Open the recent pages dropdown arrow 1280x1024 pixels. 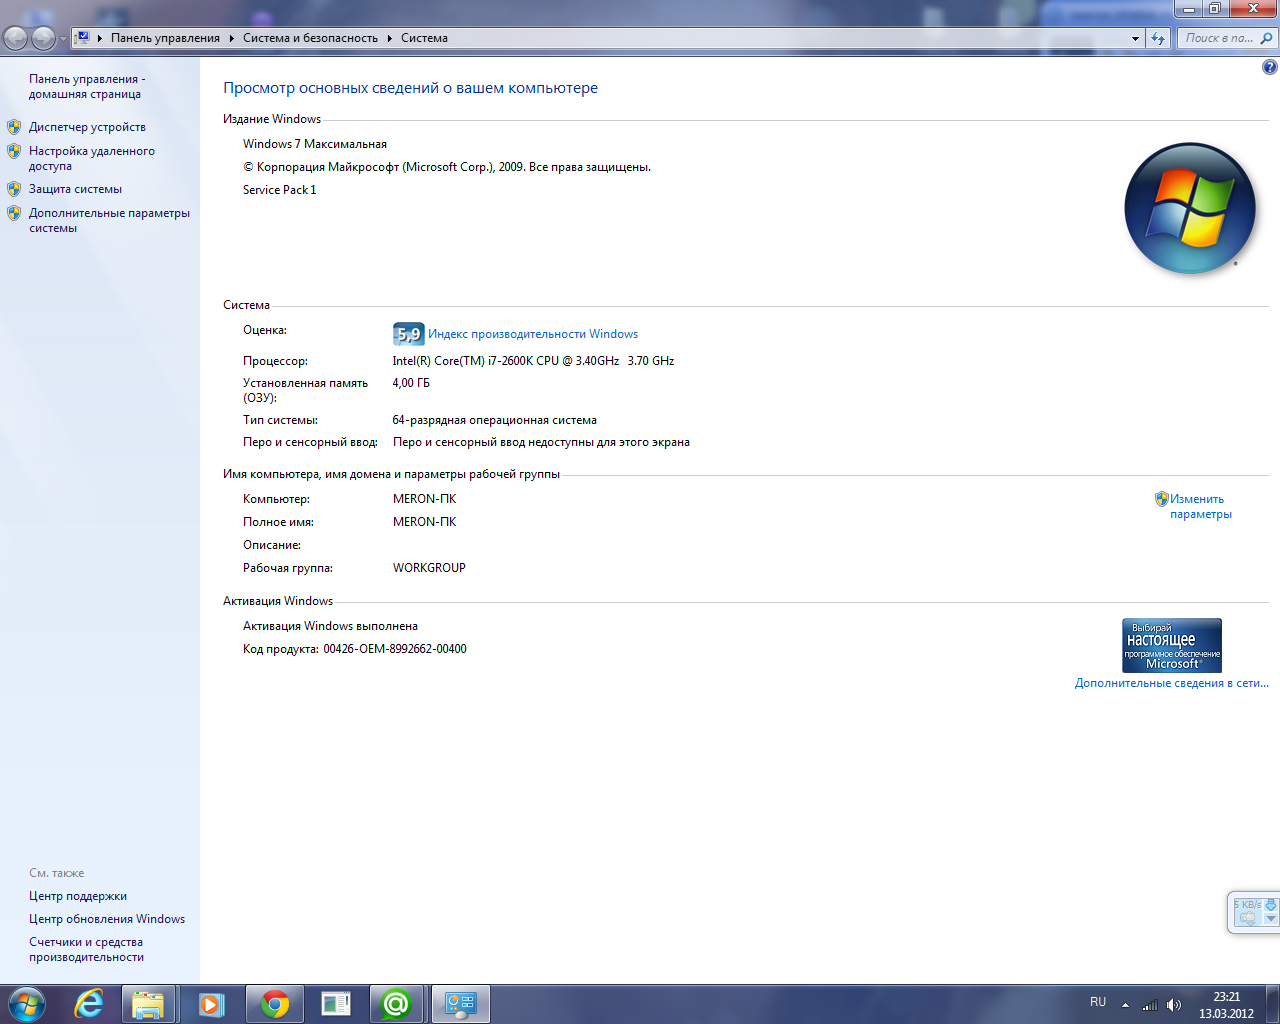63,38
